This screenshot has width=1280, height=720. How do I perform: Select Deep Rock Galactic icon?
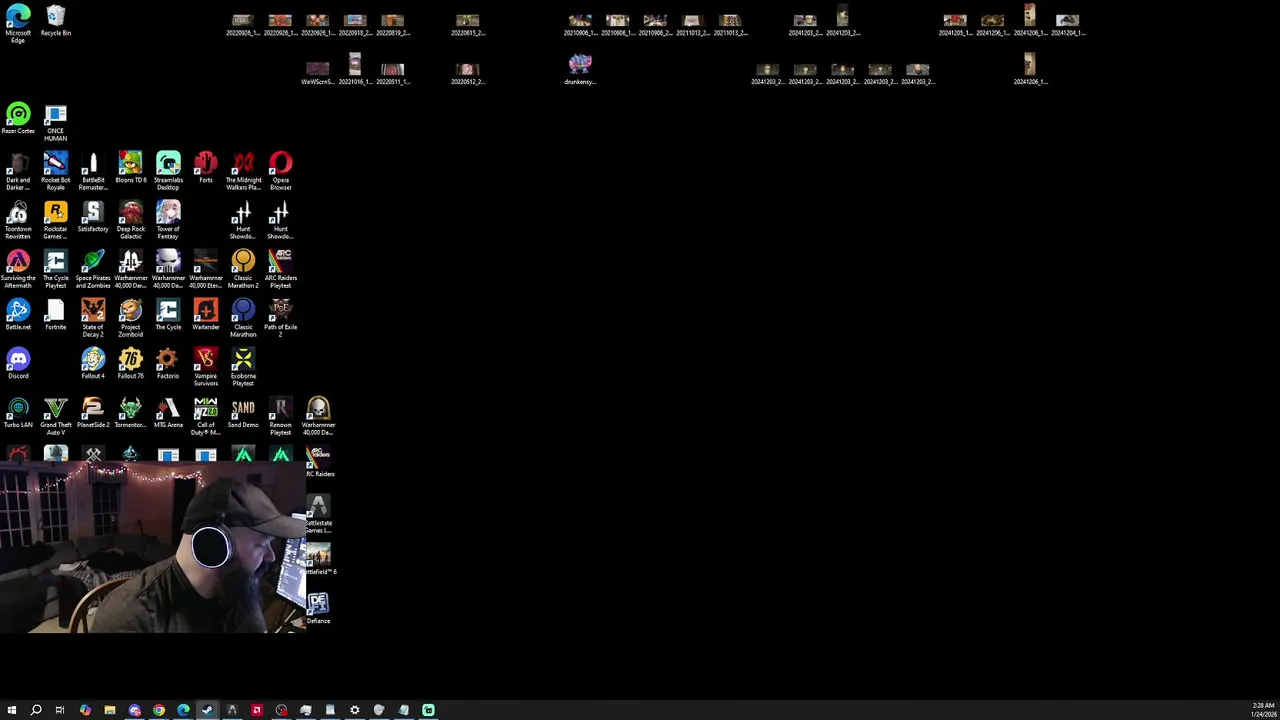point(131,221)
